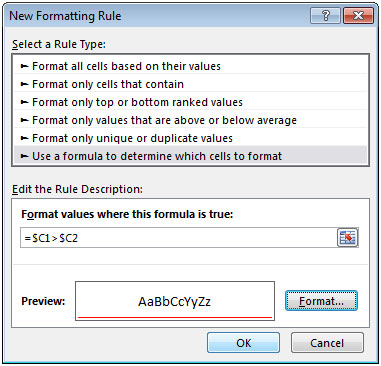Close the New Formatting Rule dialog
Viewport: 381px width, 366px height.
click(358, 15)
